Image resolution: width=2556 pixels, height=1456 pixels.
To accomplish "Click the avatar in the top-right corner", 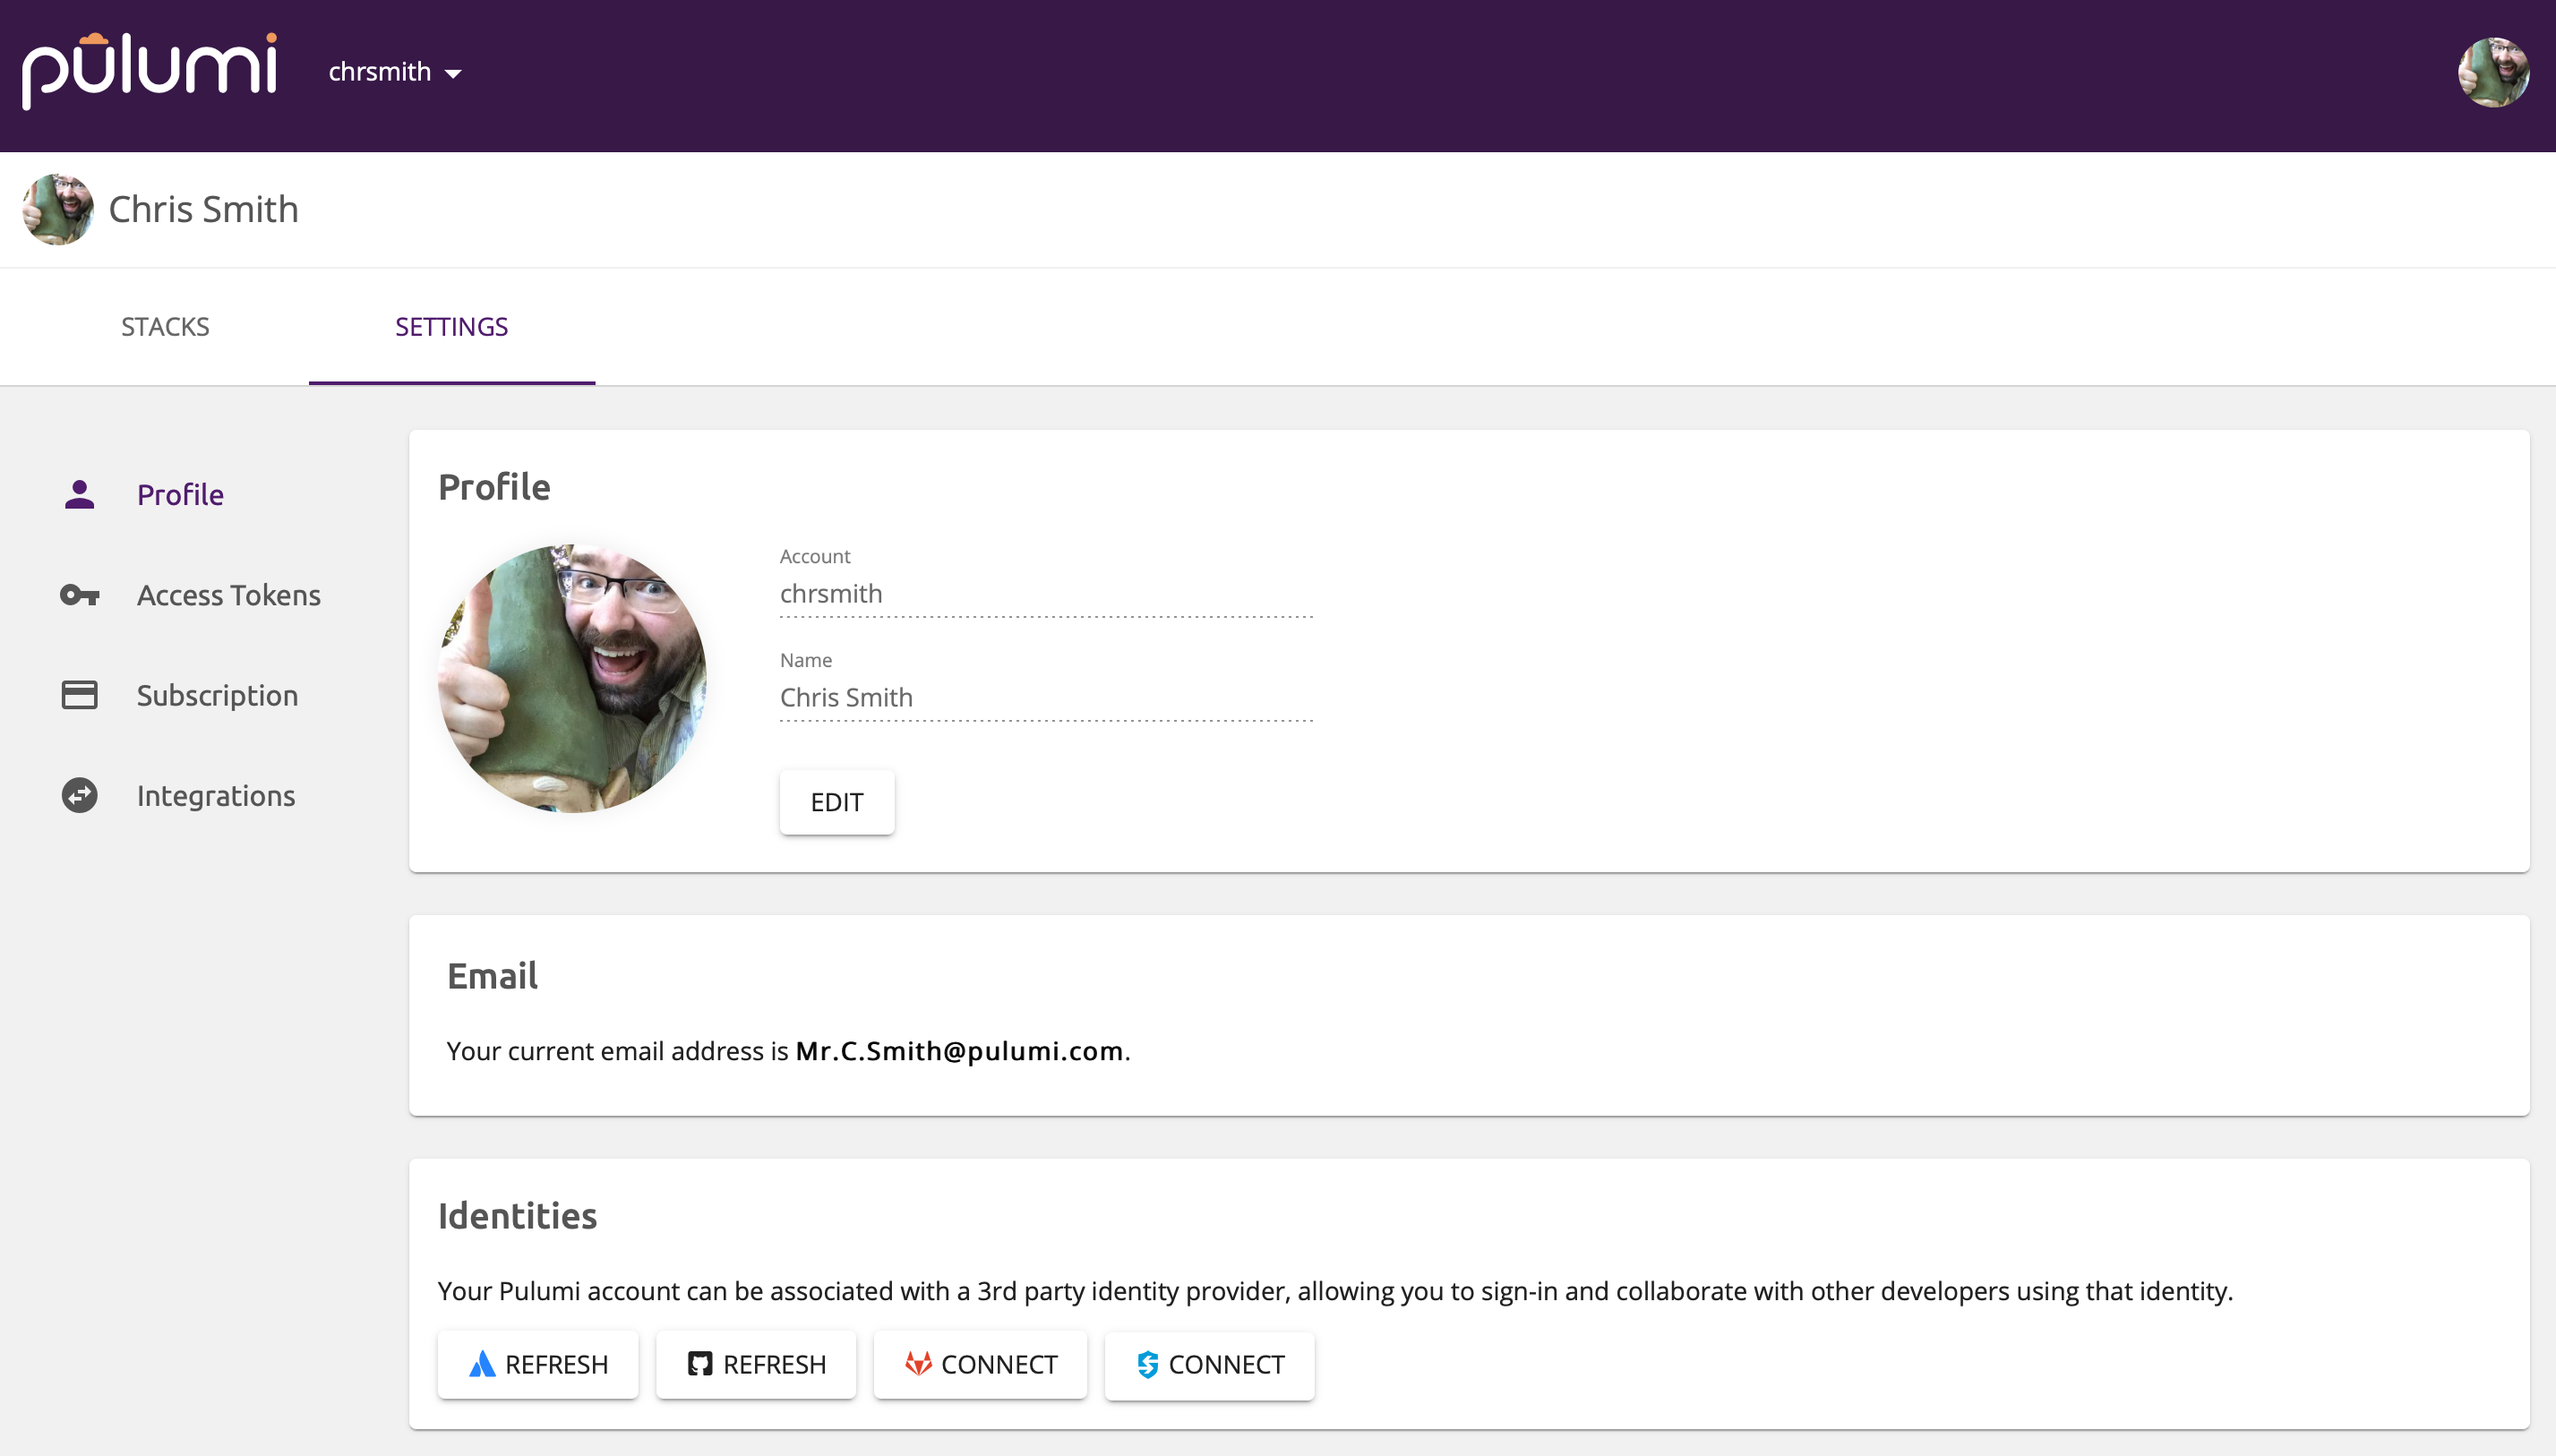I will [2496, 70].
